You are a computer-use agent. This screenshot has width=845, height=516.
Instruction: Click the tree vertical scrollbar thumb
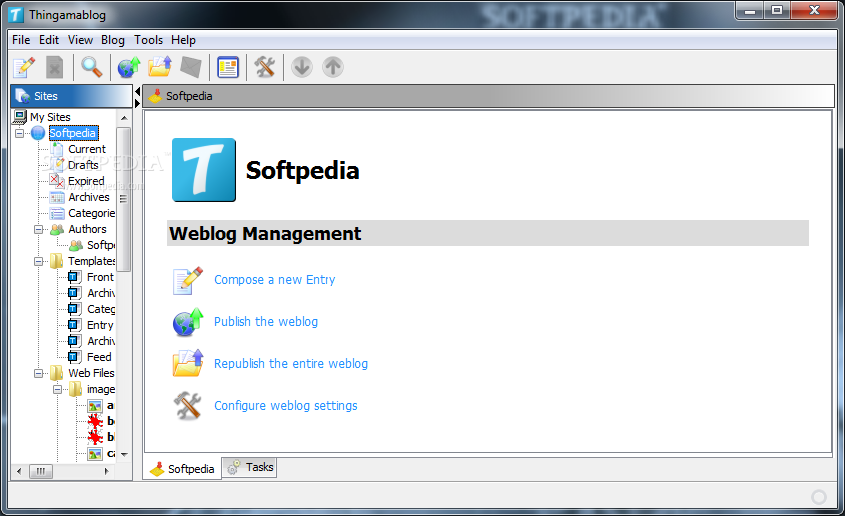(x=124, y=199)
